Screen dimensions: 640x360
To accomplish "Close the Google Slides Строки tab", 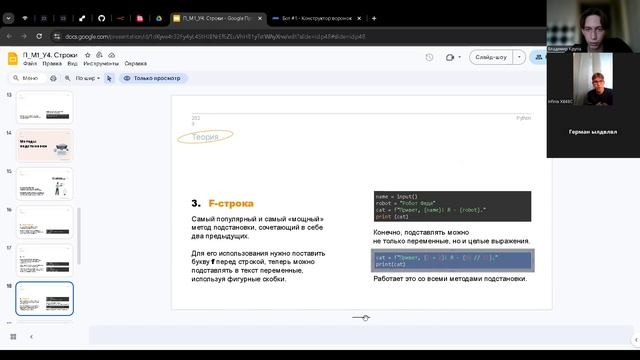I will tap(260, 18).
